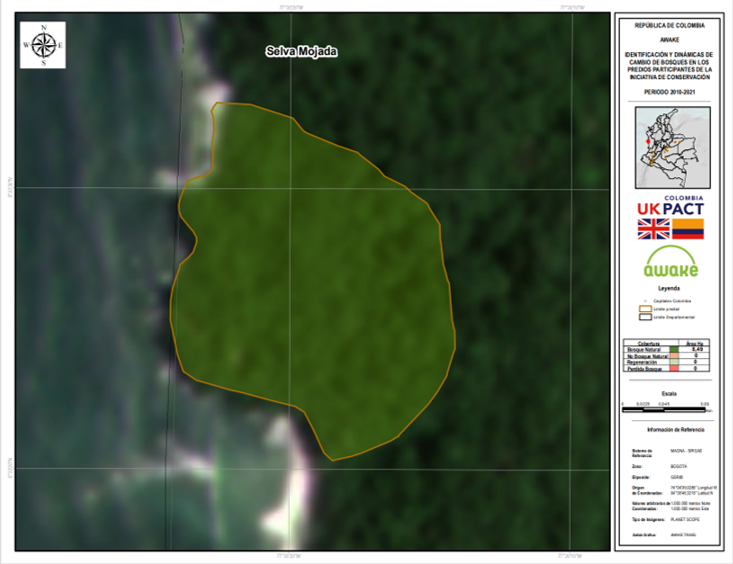Click the black scale bar

(x=664, y=410)
